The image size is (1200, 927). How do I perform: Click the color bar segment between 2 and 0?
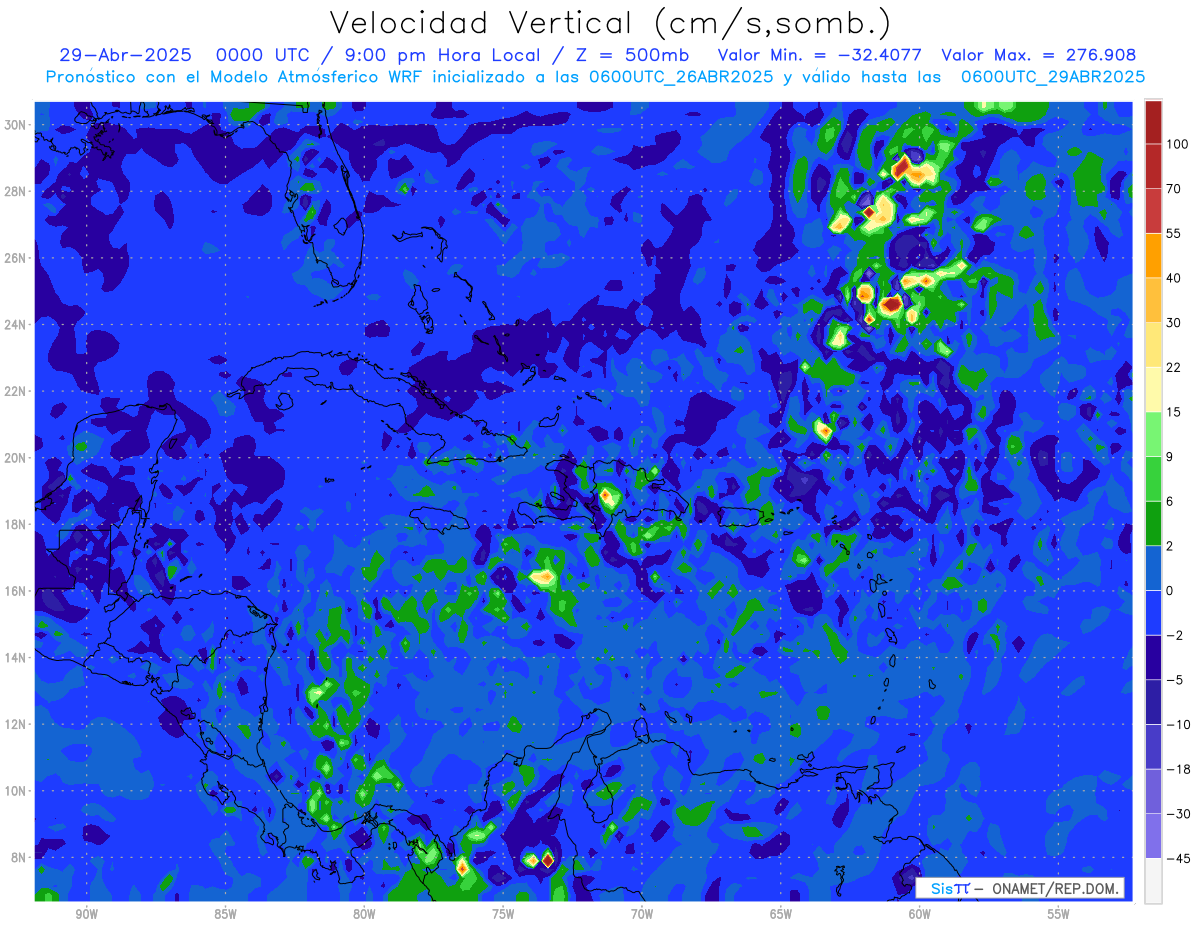coord(1153,567)
